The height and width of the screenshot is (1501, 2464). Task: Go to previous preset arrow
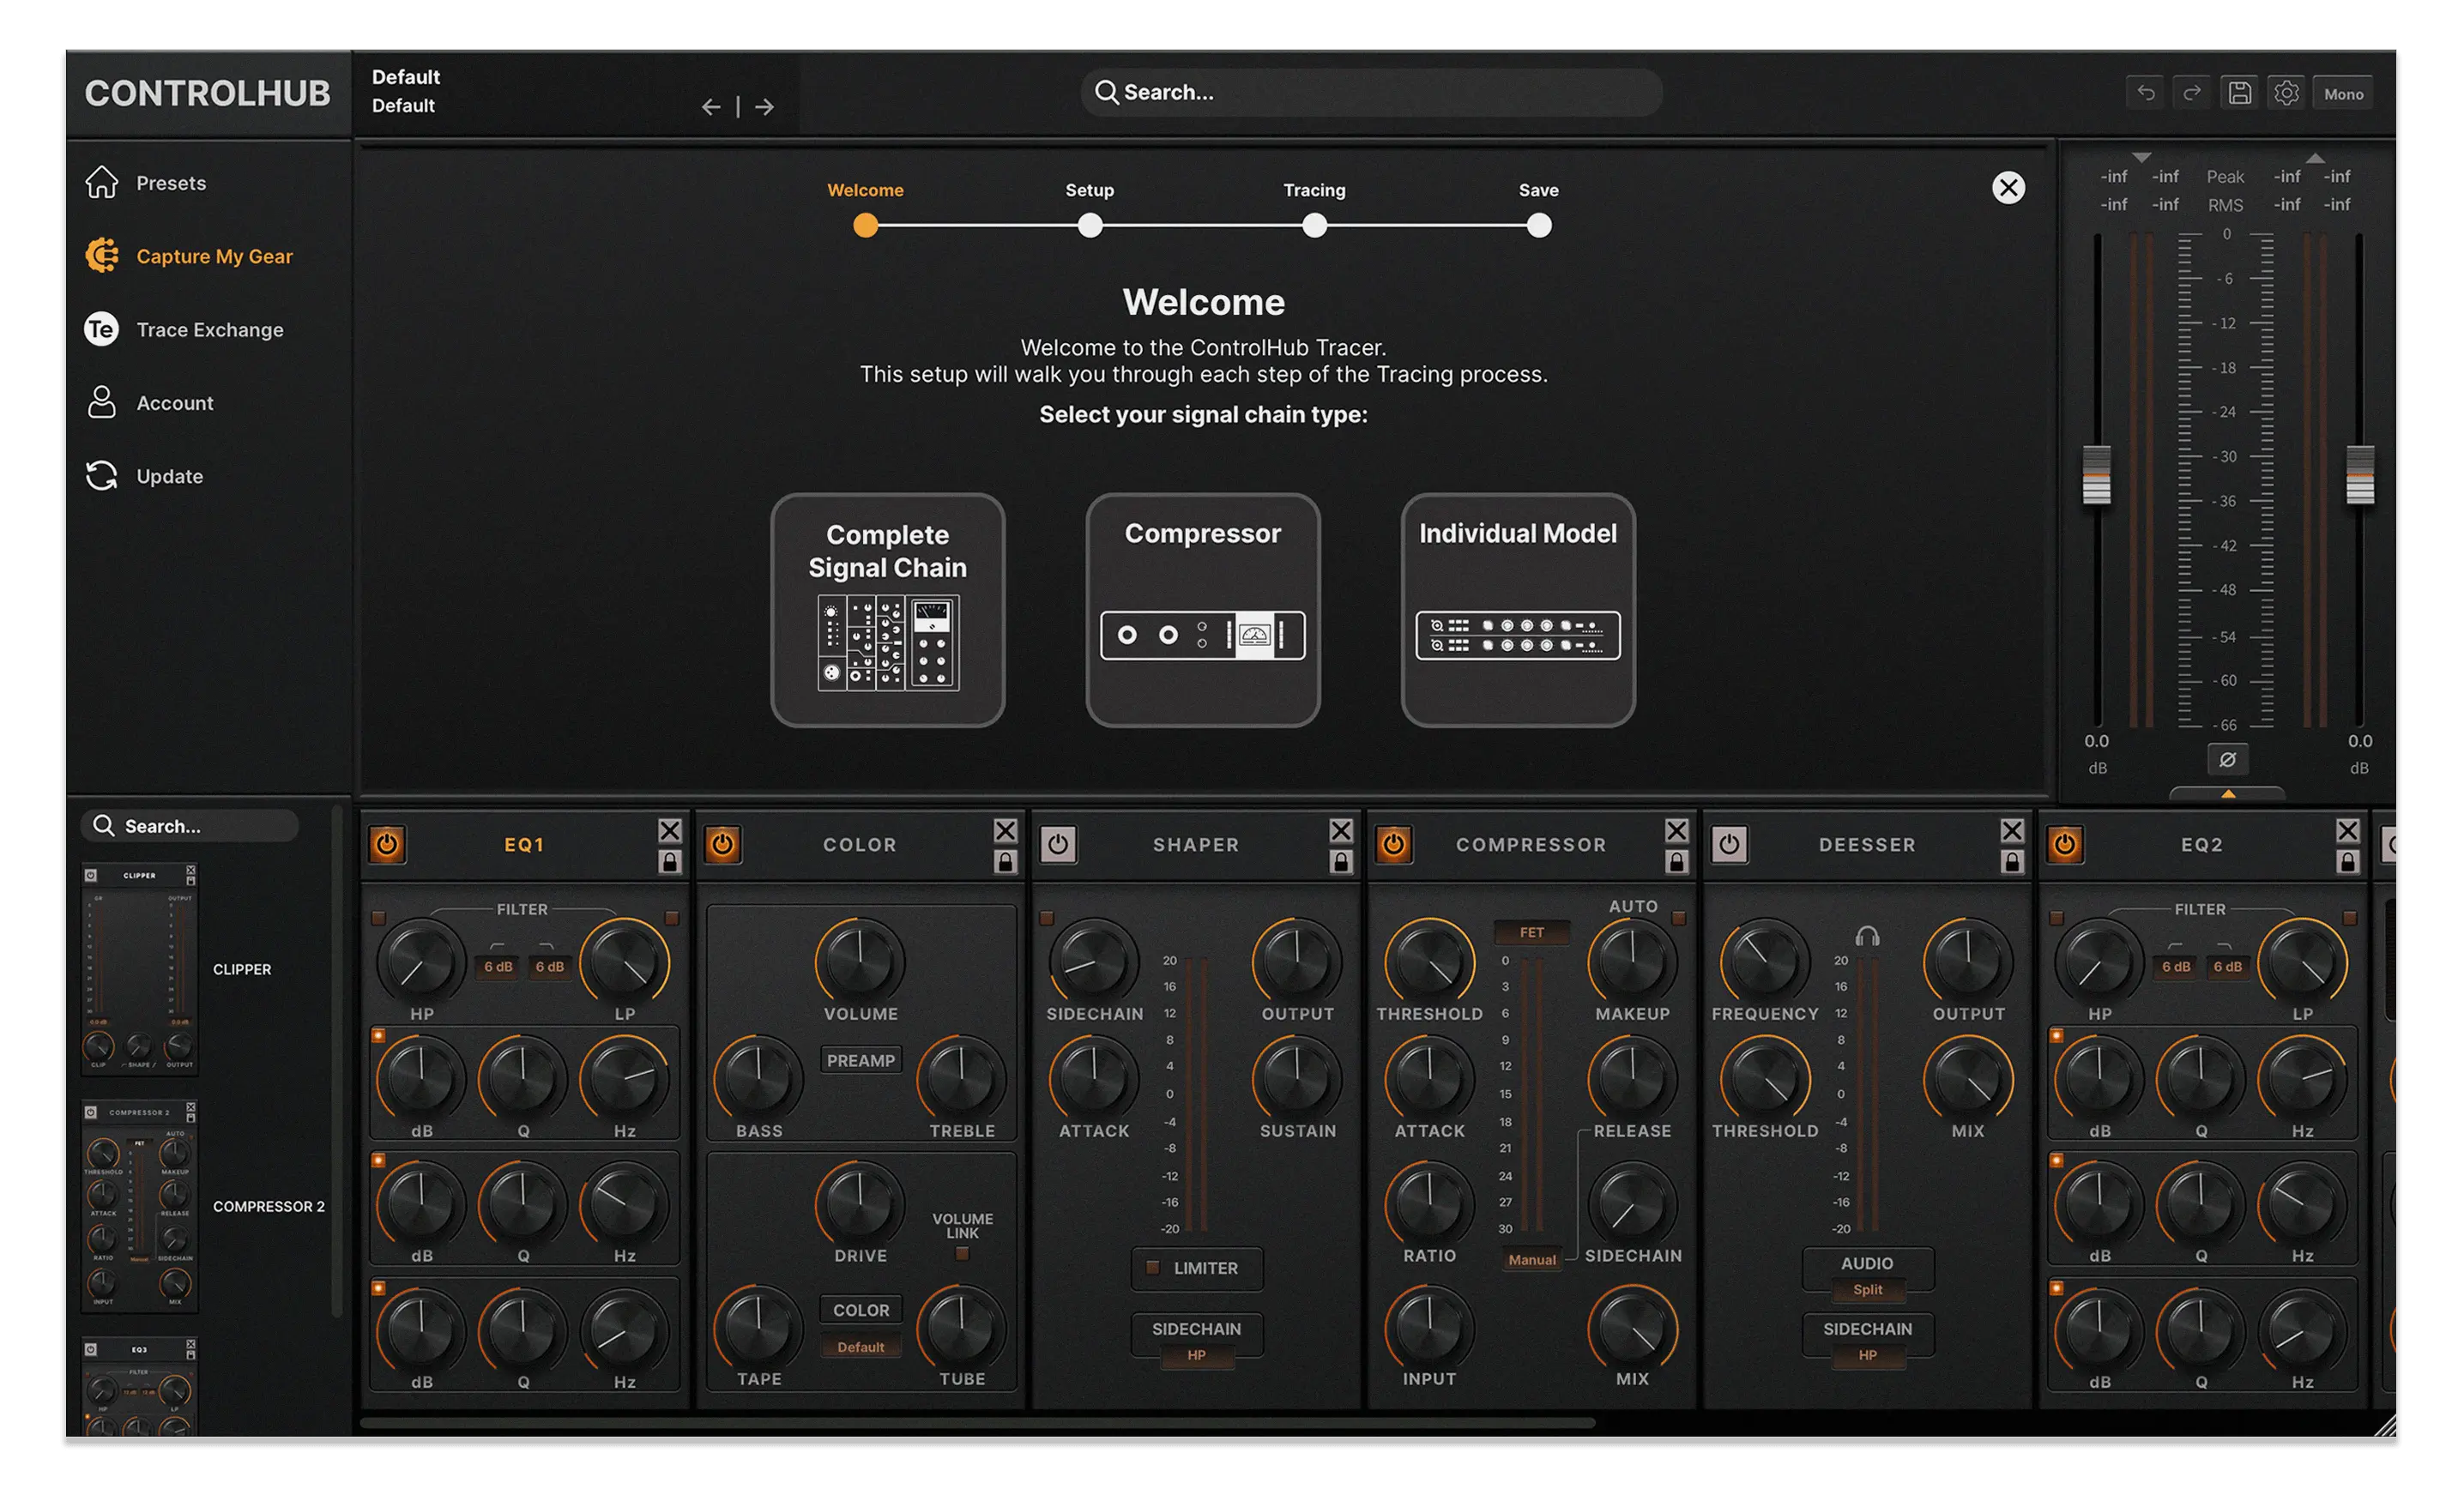click(711, 107)
